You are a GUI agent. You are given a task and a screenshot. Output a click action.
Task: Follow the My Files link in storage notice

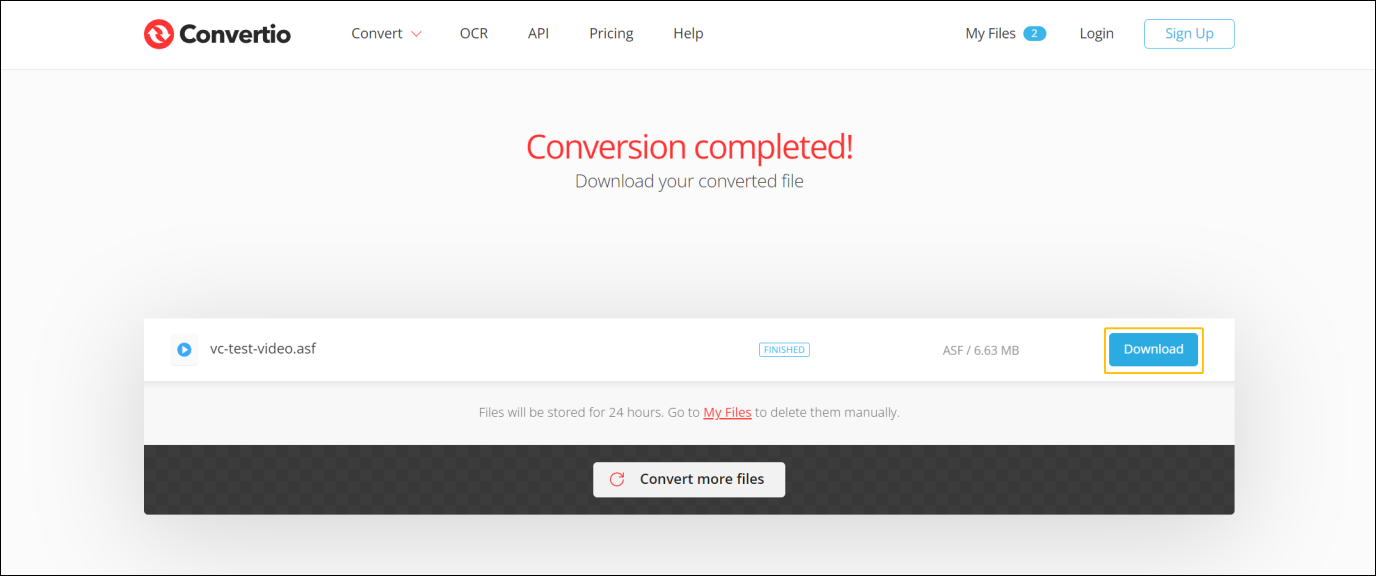coord(727,412)
